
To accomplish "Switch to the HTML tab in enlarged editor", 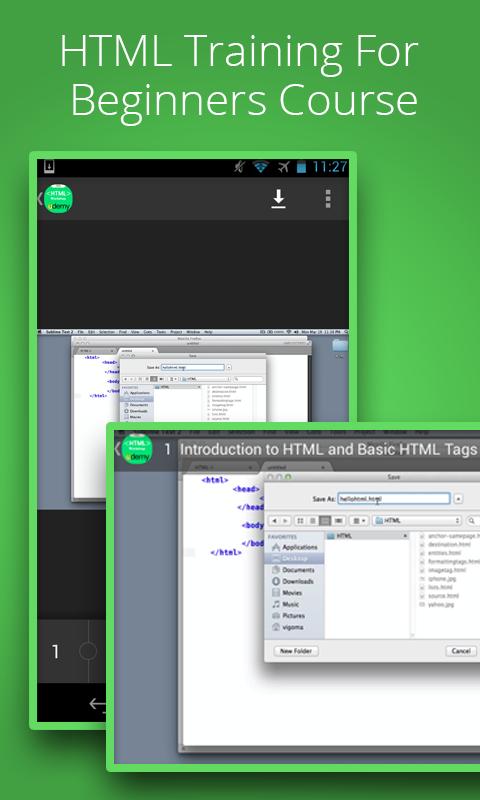I will pyautogui.click(x=222, y=467).
